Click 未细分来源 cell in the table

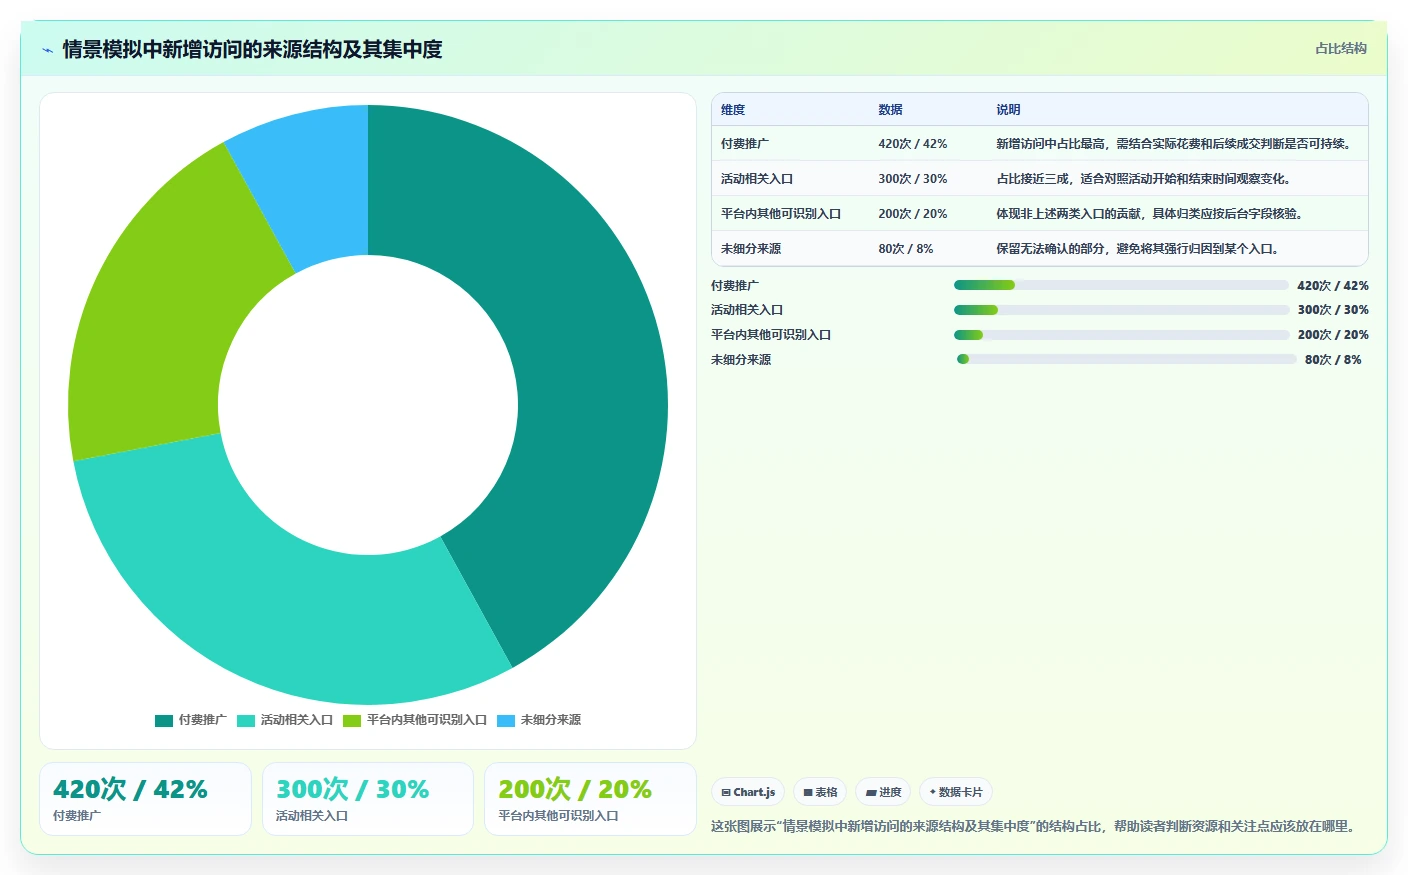pyautogui.click(x=751, y=249)
